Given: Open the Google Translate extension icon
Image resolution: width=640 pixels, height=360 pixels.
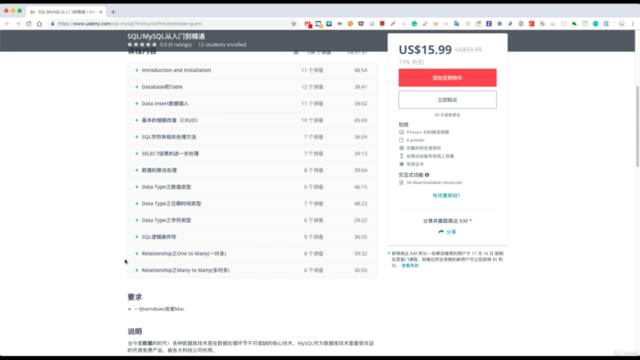Looking at the screenshot, I should (456, 24).
